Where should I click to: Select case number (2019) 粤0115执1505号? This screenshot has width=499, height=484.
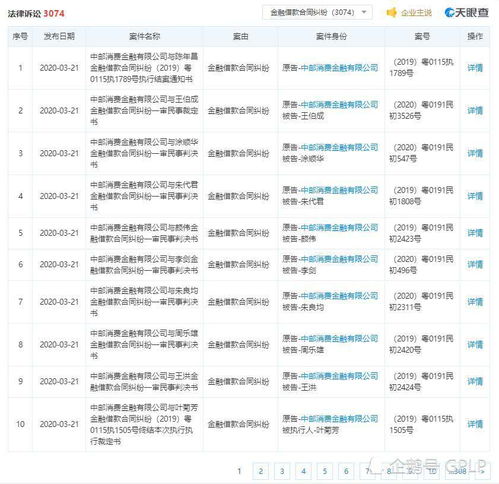[x=421, y=424]
